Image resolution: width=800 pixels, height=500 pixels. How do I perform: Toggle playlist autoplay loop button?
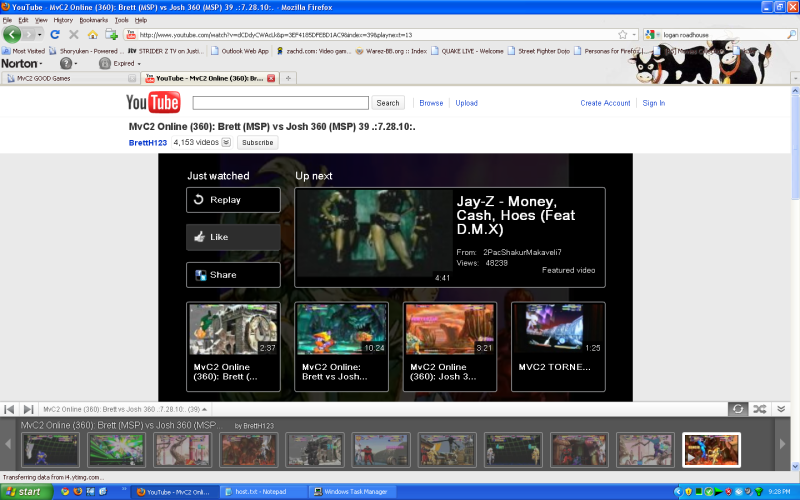[x=738, y=409]
